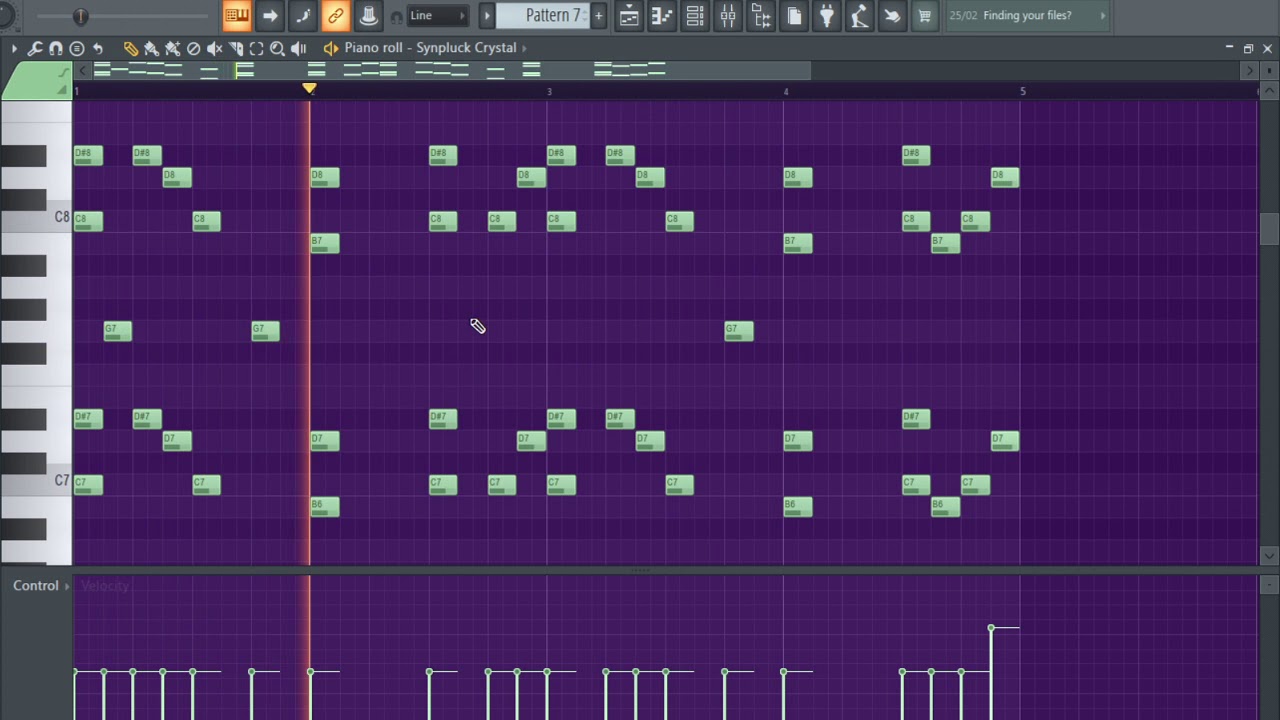
Task: Toggle the knob-shaped button beside link
Action: pos(368,15)
